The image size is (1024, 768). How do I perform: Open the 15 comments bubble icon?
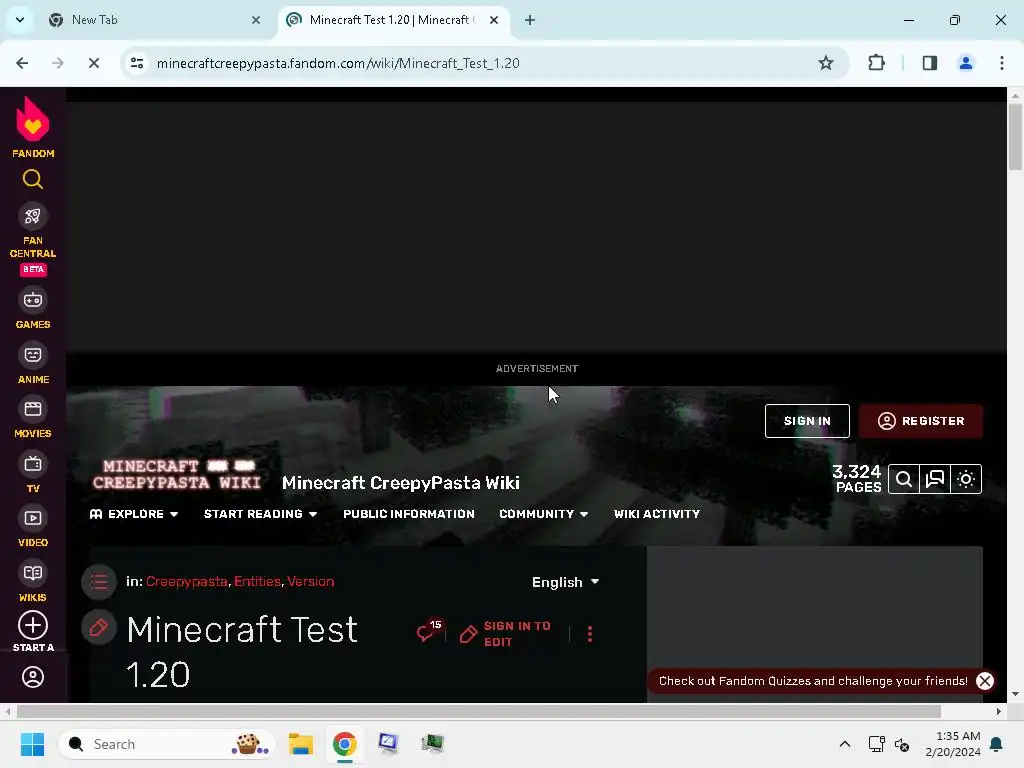pyautogui.click(x=429, y=631)
